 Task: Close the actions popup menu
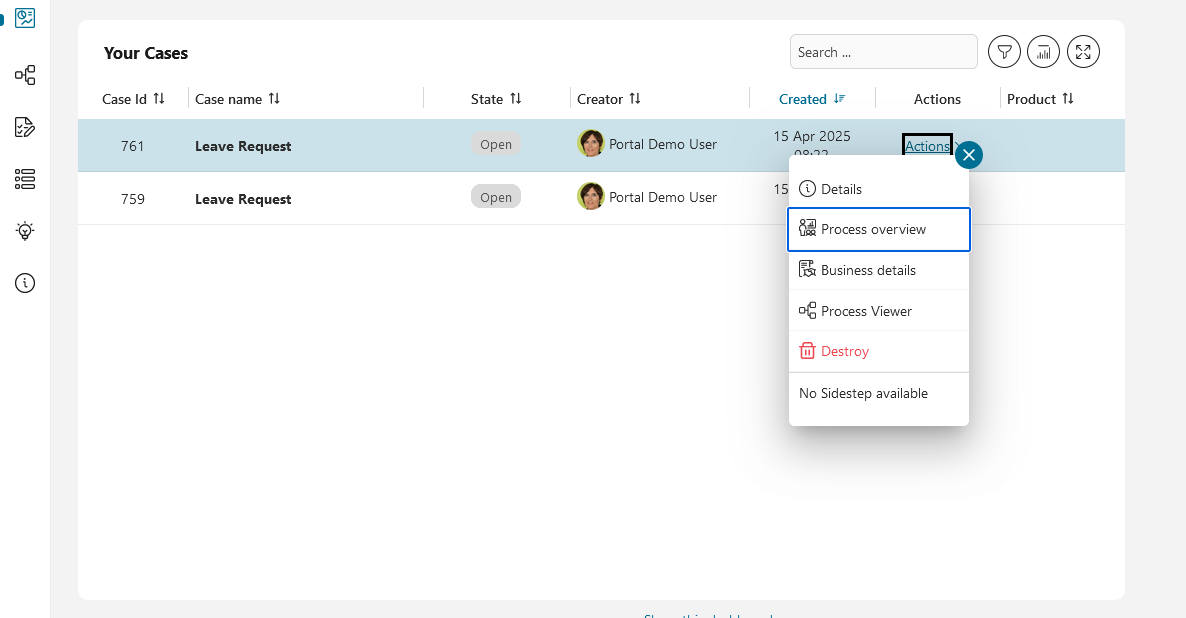[x=969, y=155]
